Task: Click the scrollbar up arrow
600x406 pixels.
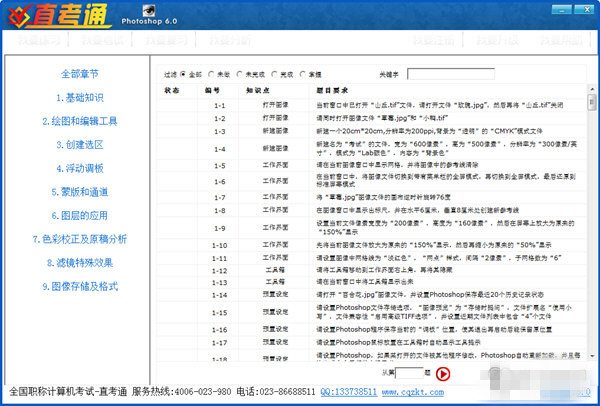Action: (x=593, y=92)
